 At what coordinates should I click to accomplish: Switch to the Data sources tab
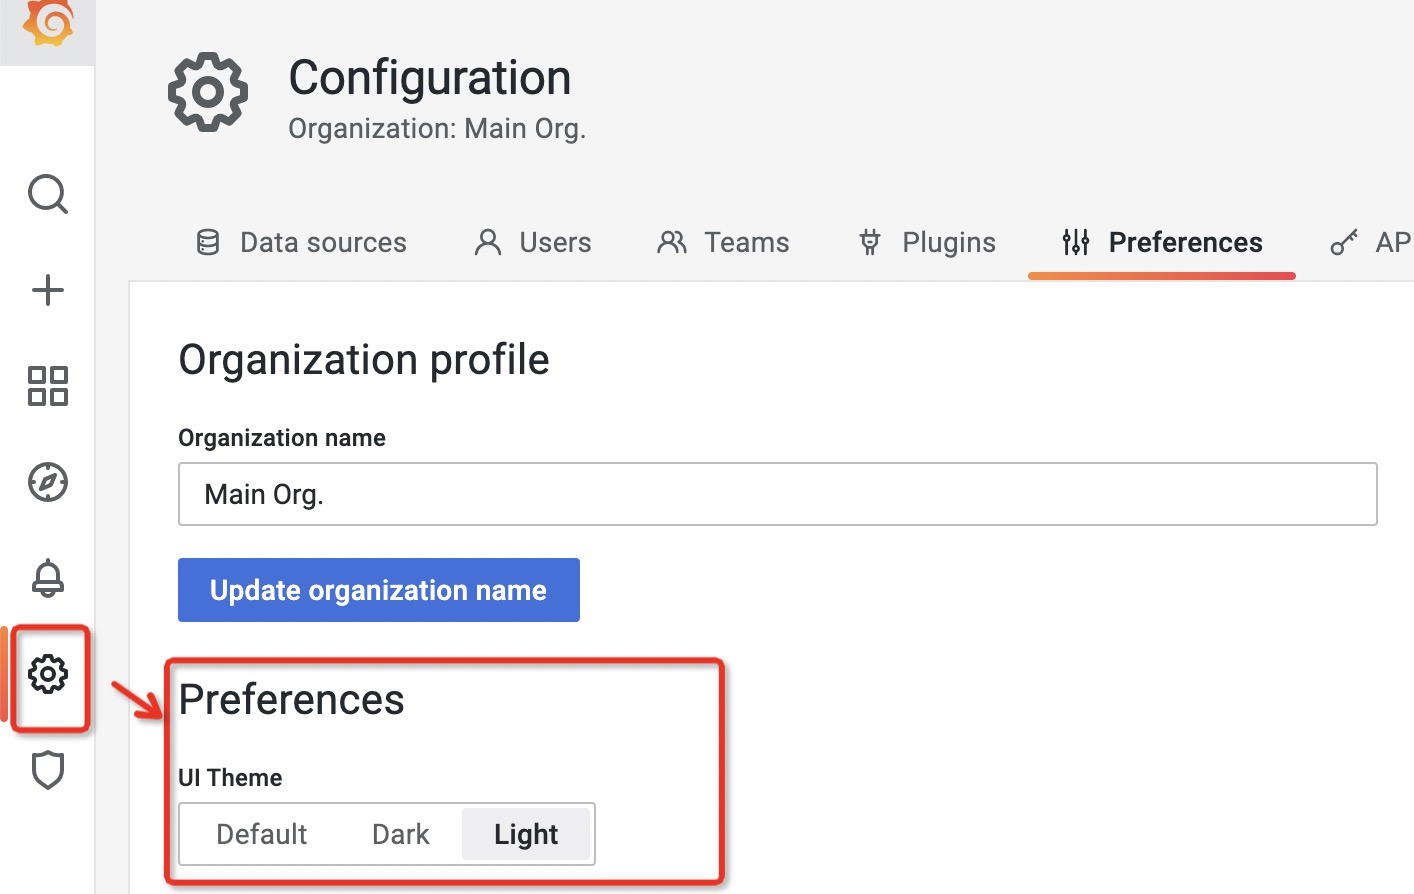pos(301,242)
